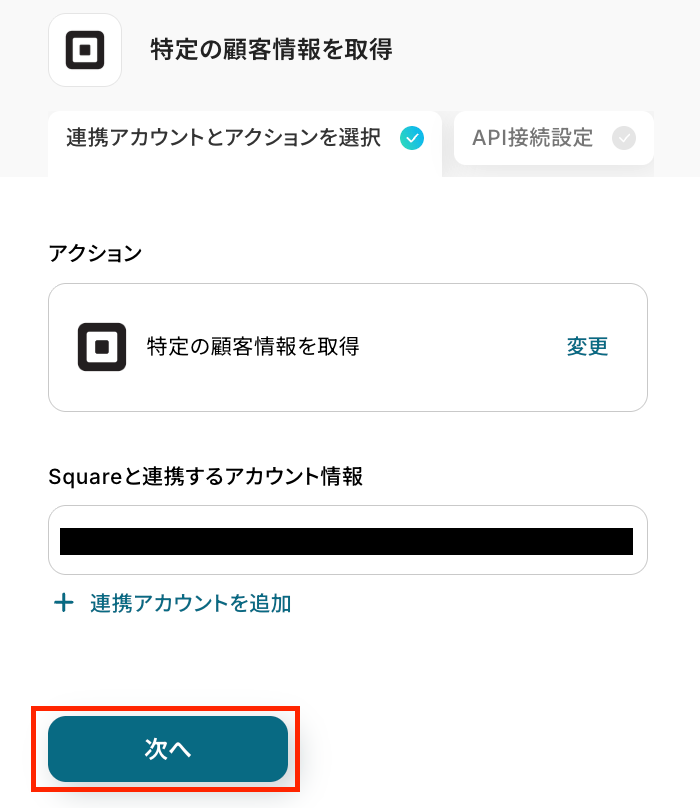The width and height of the screenshot is (700, 808).
Task: Click the teal checkmark on the first tab
Action: tap(411, 138)
